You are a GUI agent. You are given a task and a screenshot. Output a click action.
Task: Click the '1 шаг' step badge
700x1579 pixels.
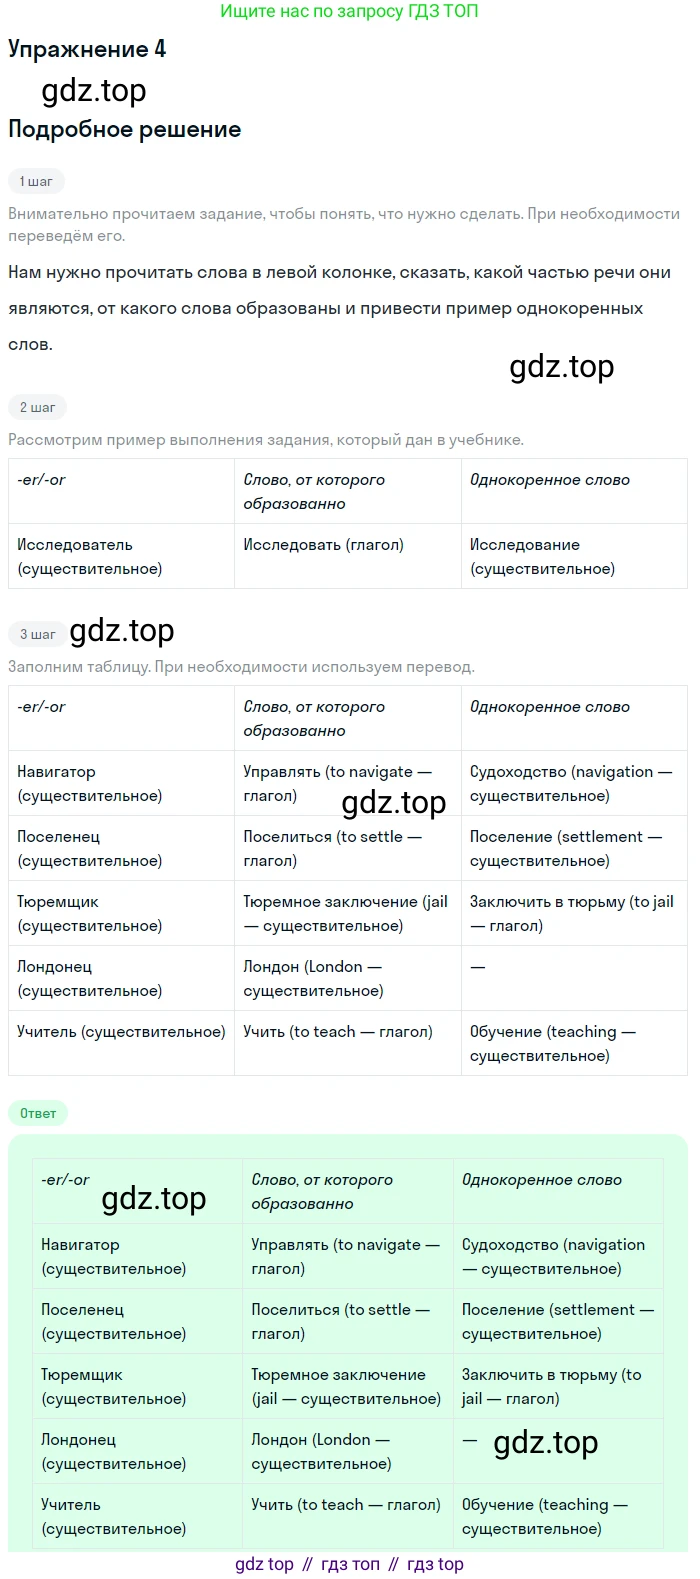point(36,181)
